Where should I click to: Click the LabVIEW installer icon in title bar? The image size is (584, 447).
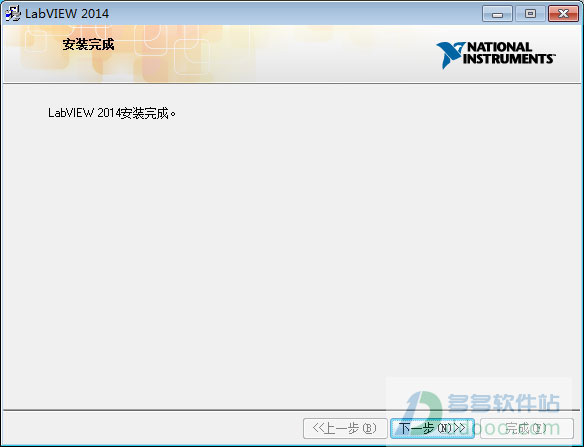(13, 13)
